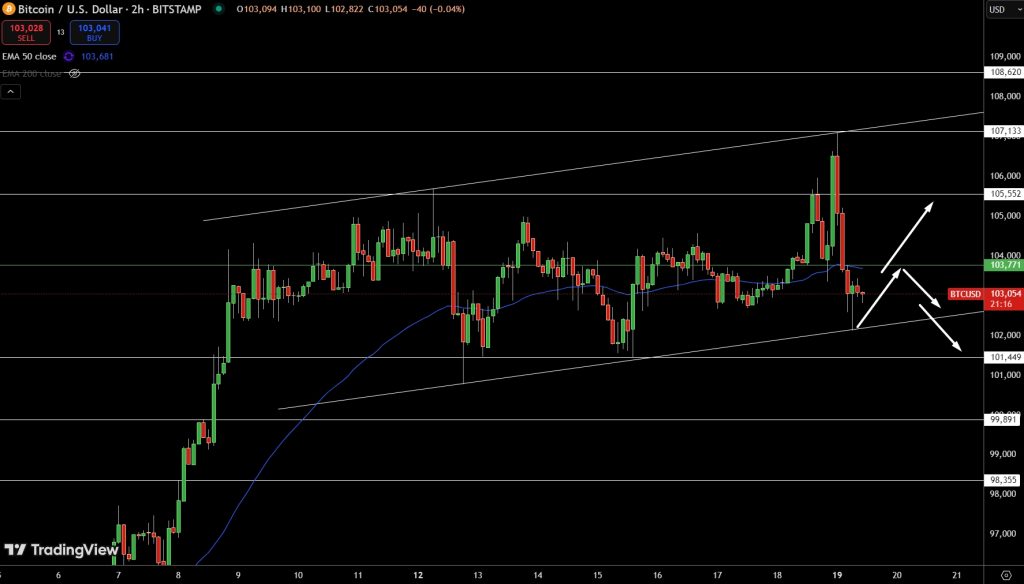Image resolution: width=1024 pixels, height=584 pixels.
Task: Click the orange Bitcoin symbol logo
Action: tap(8, 9)
